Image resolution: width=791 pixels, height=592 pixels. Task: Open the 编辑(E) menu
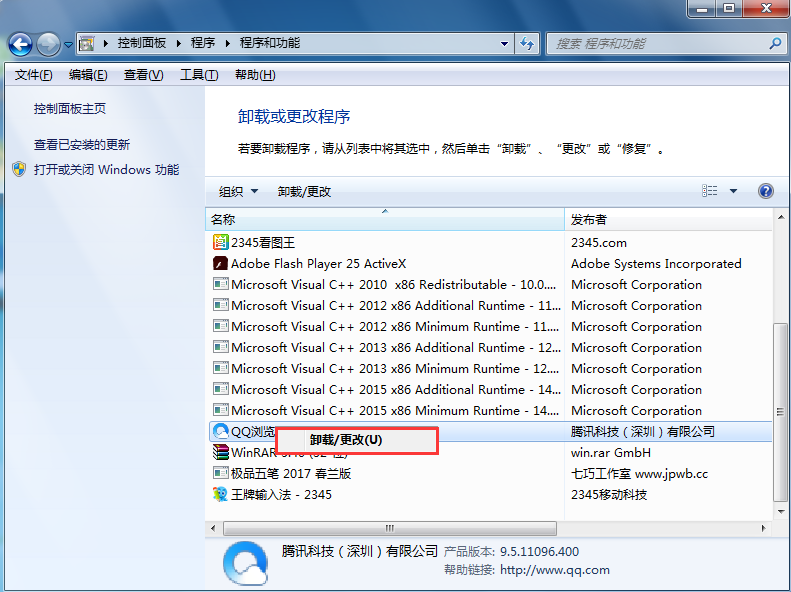pyautogui.click(x=88, y=75)
